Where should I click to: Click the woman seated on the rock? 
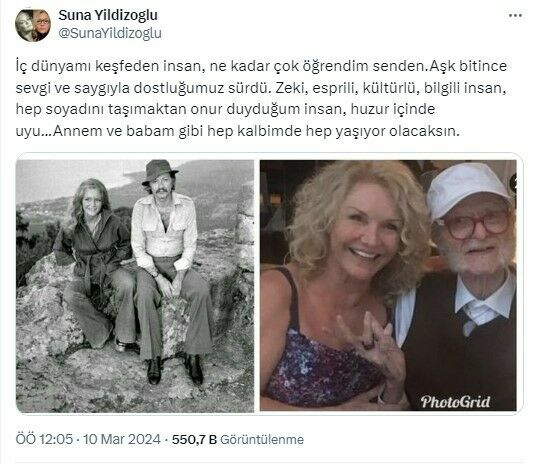click(94, 261)
